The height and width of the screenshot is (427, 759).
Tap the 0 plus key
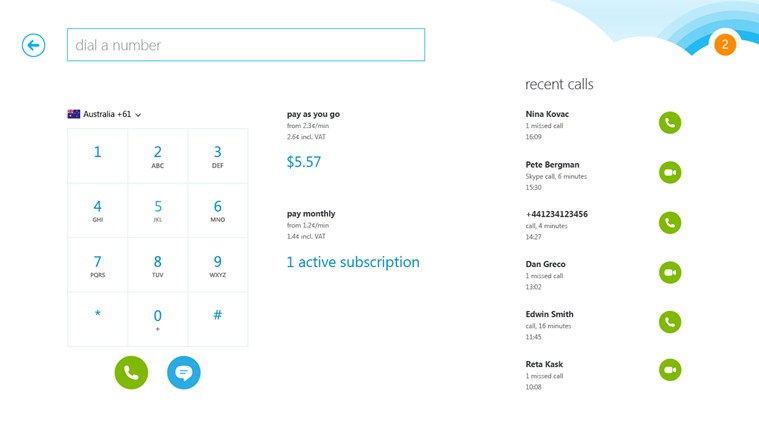tap(157, 319)
